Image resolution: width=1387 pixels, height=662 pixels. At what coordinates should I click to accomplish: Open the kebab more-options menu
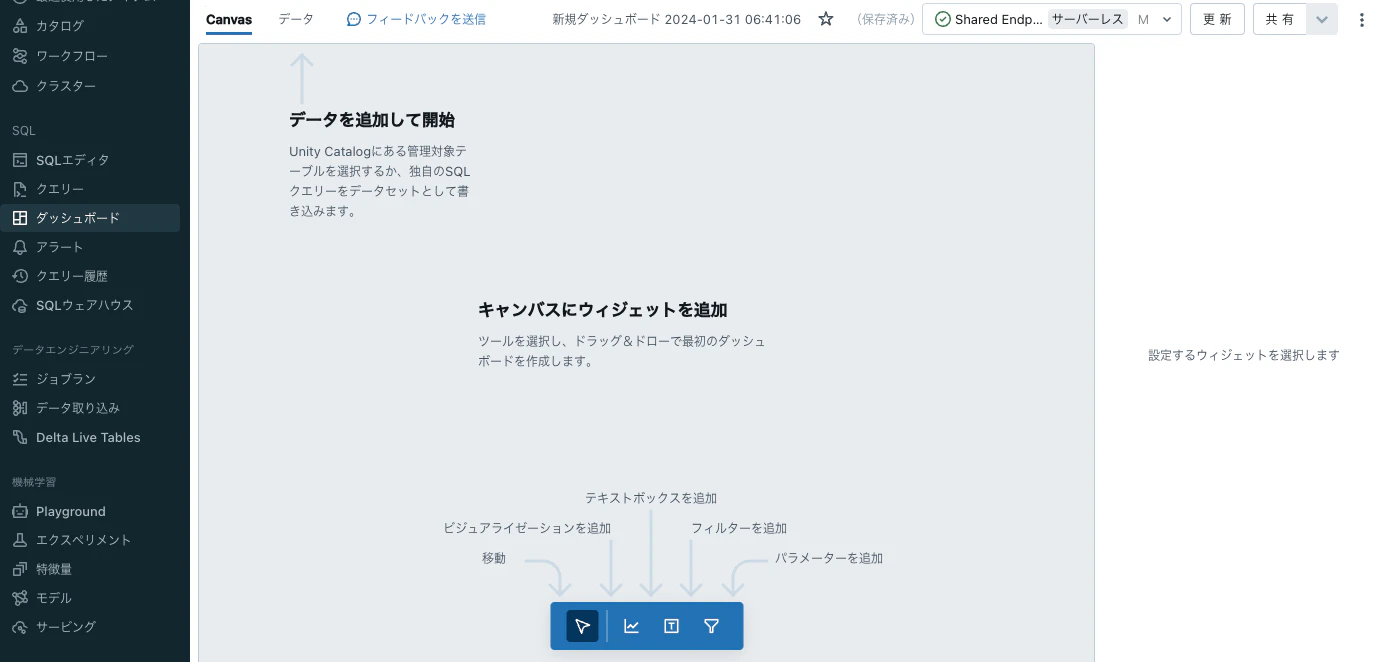pyautogui.click(x=1361, y=19)
